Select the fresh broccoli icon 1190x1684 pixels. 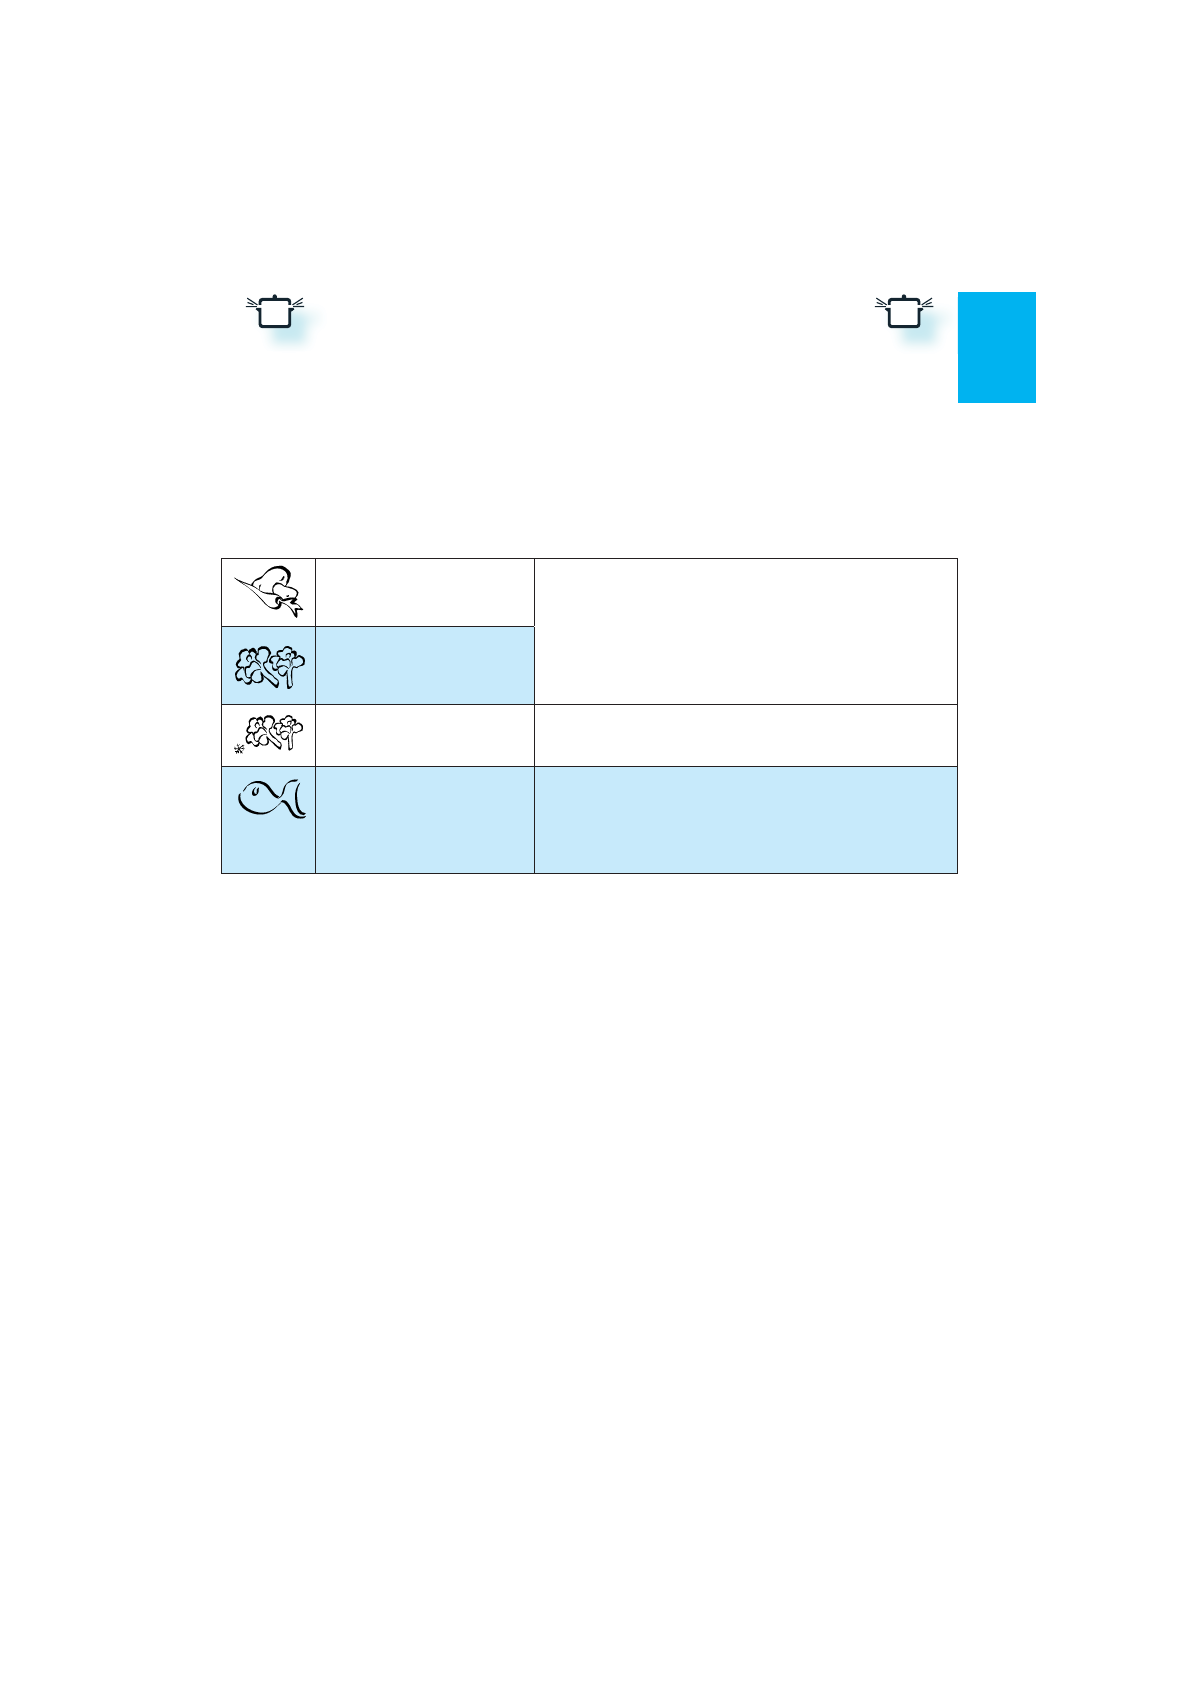point(268,666)
